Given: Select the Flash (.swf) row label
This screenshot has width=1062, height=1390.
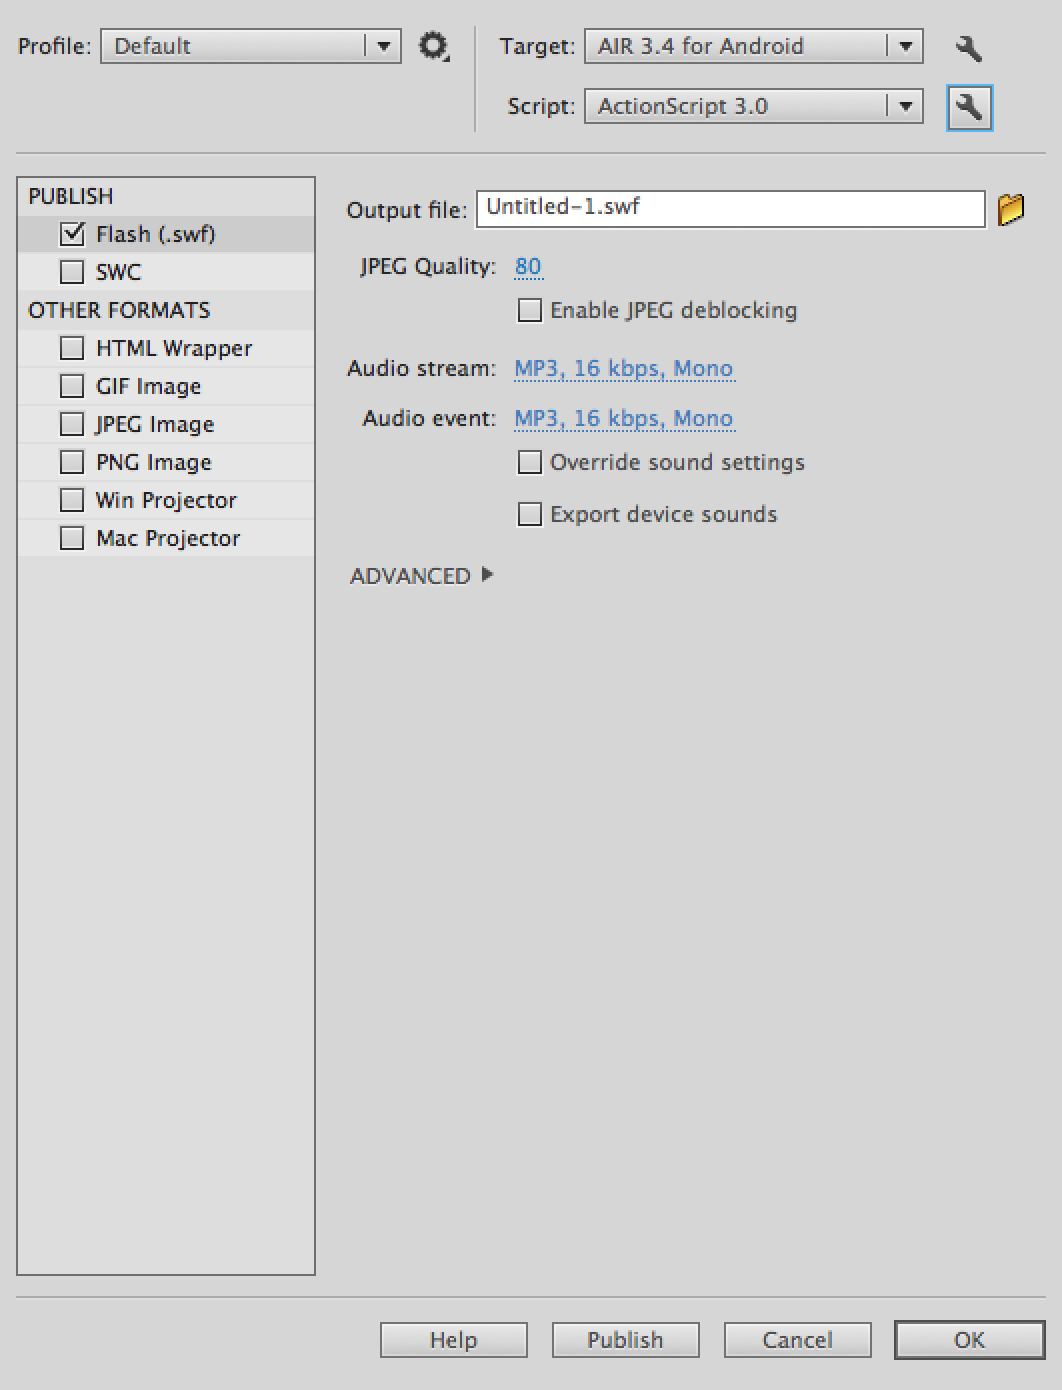Looking at the screenshot, I should pos(156,234).
